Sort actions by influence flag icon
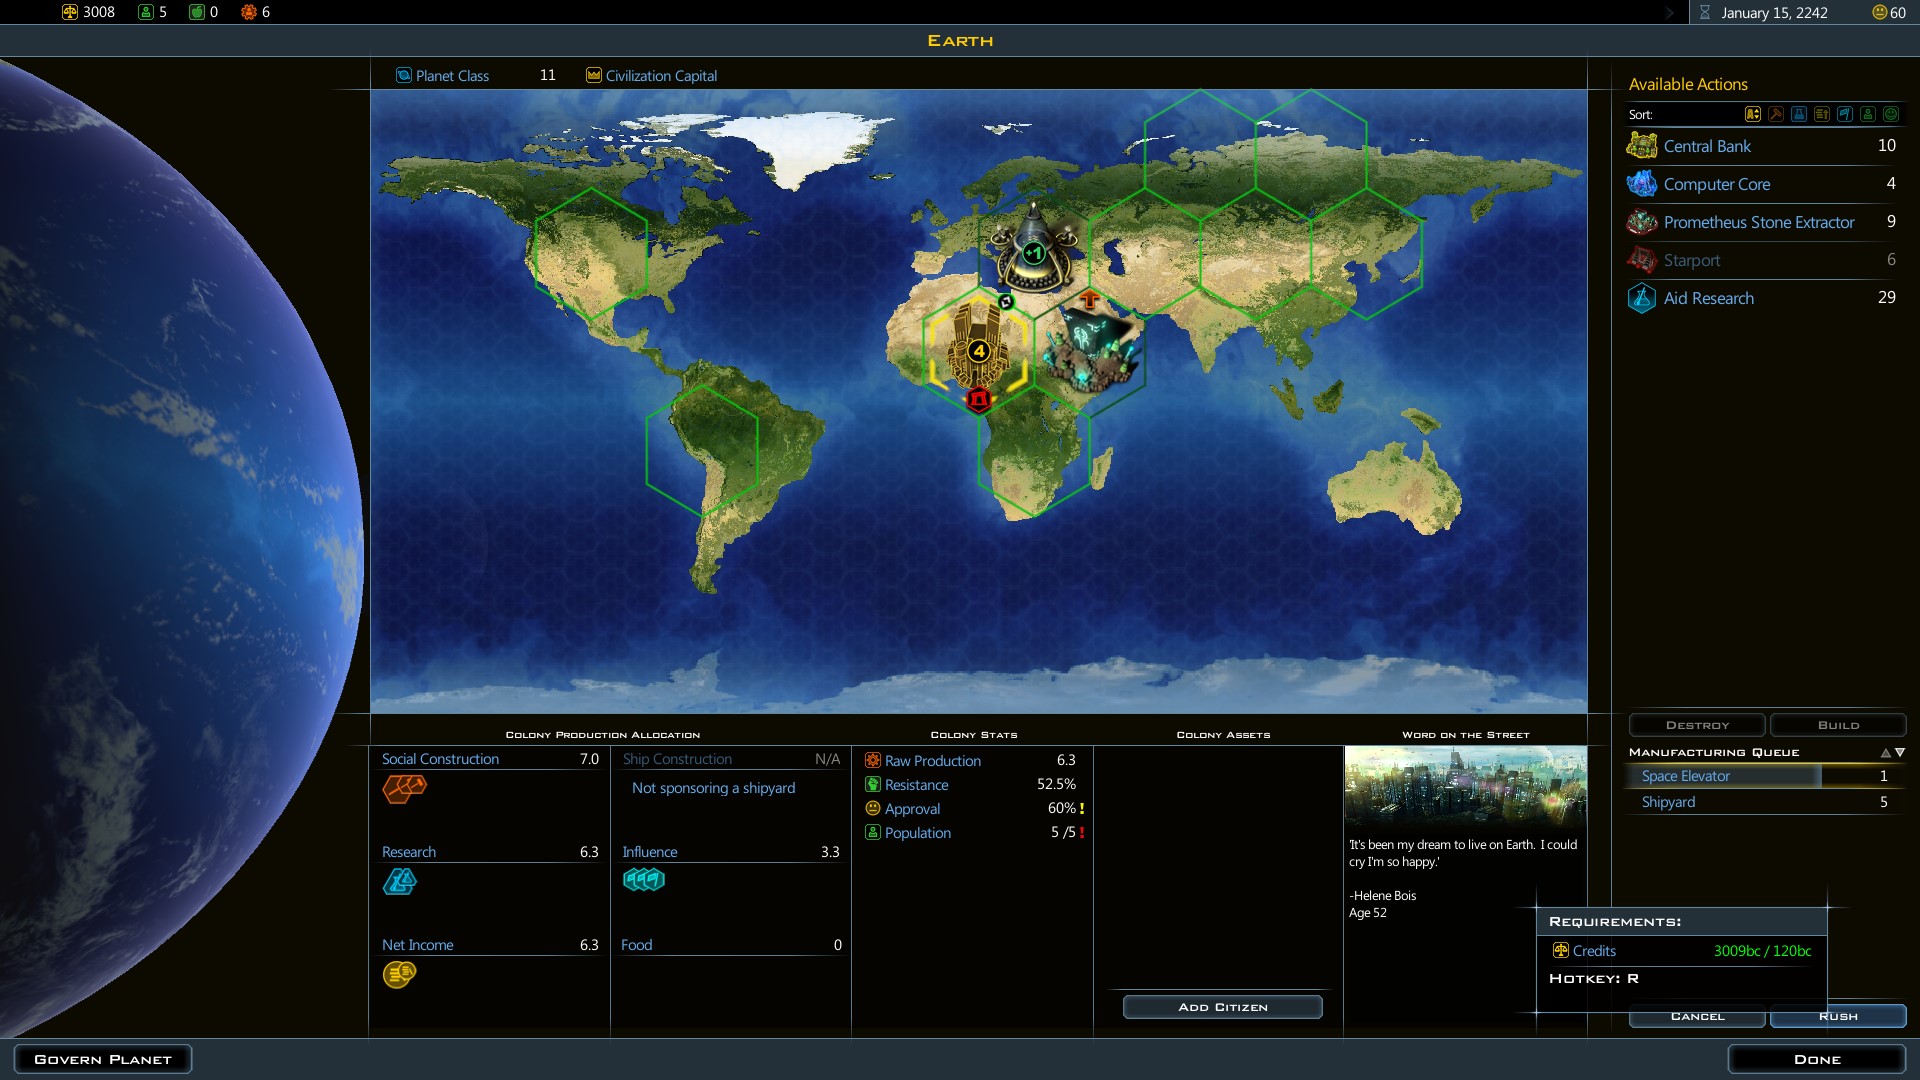Viewport: 1920px width, 1080px height. coord(1845,114)
